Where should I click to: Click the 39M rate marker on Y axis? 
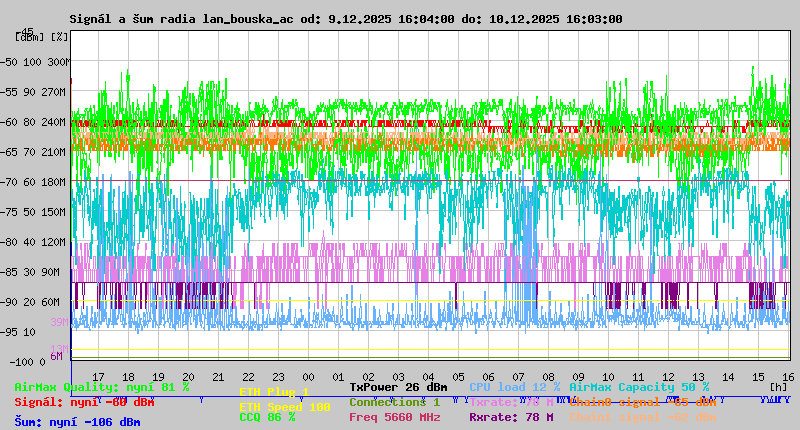(59, 322)
